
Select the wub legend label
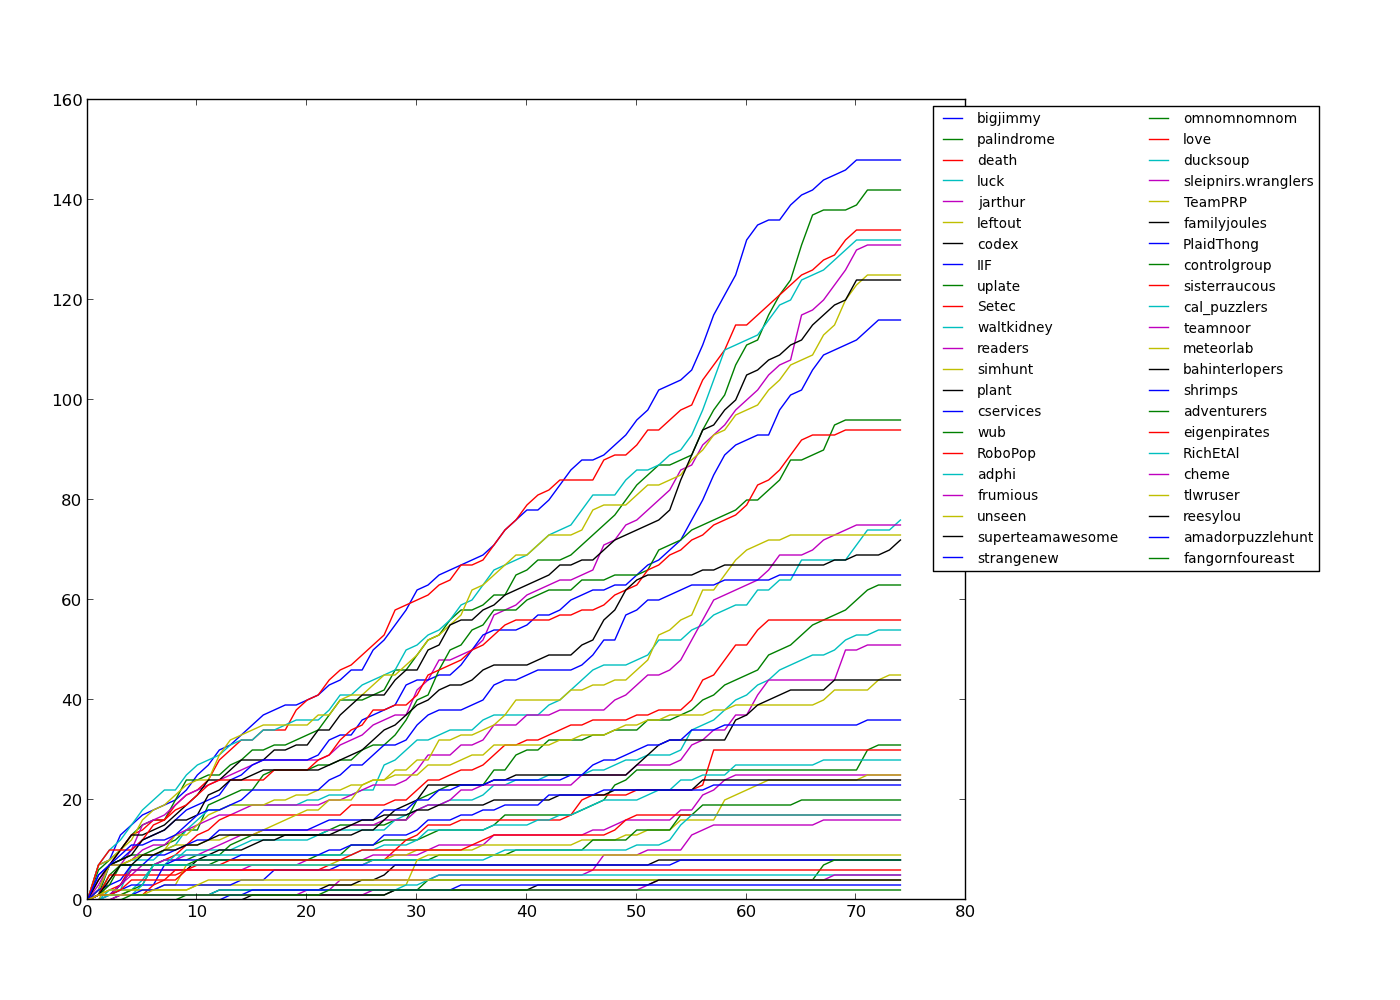(x=992, y=432)
